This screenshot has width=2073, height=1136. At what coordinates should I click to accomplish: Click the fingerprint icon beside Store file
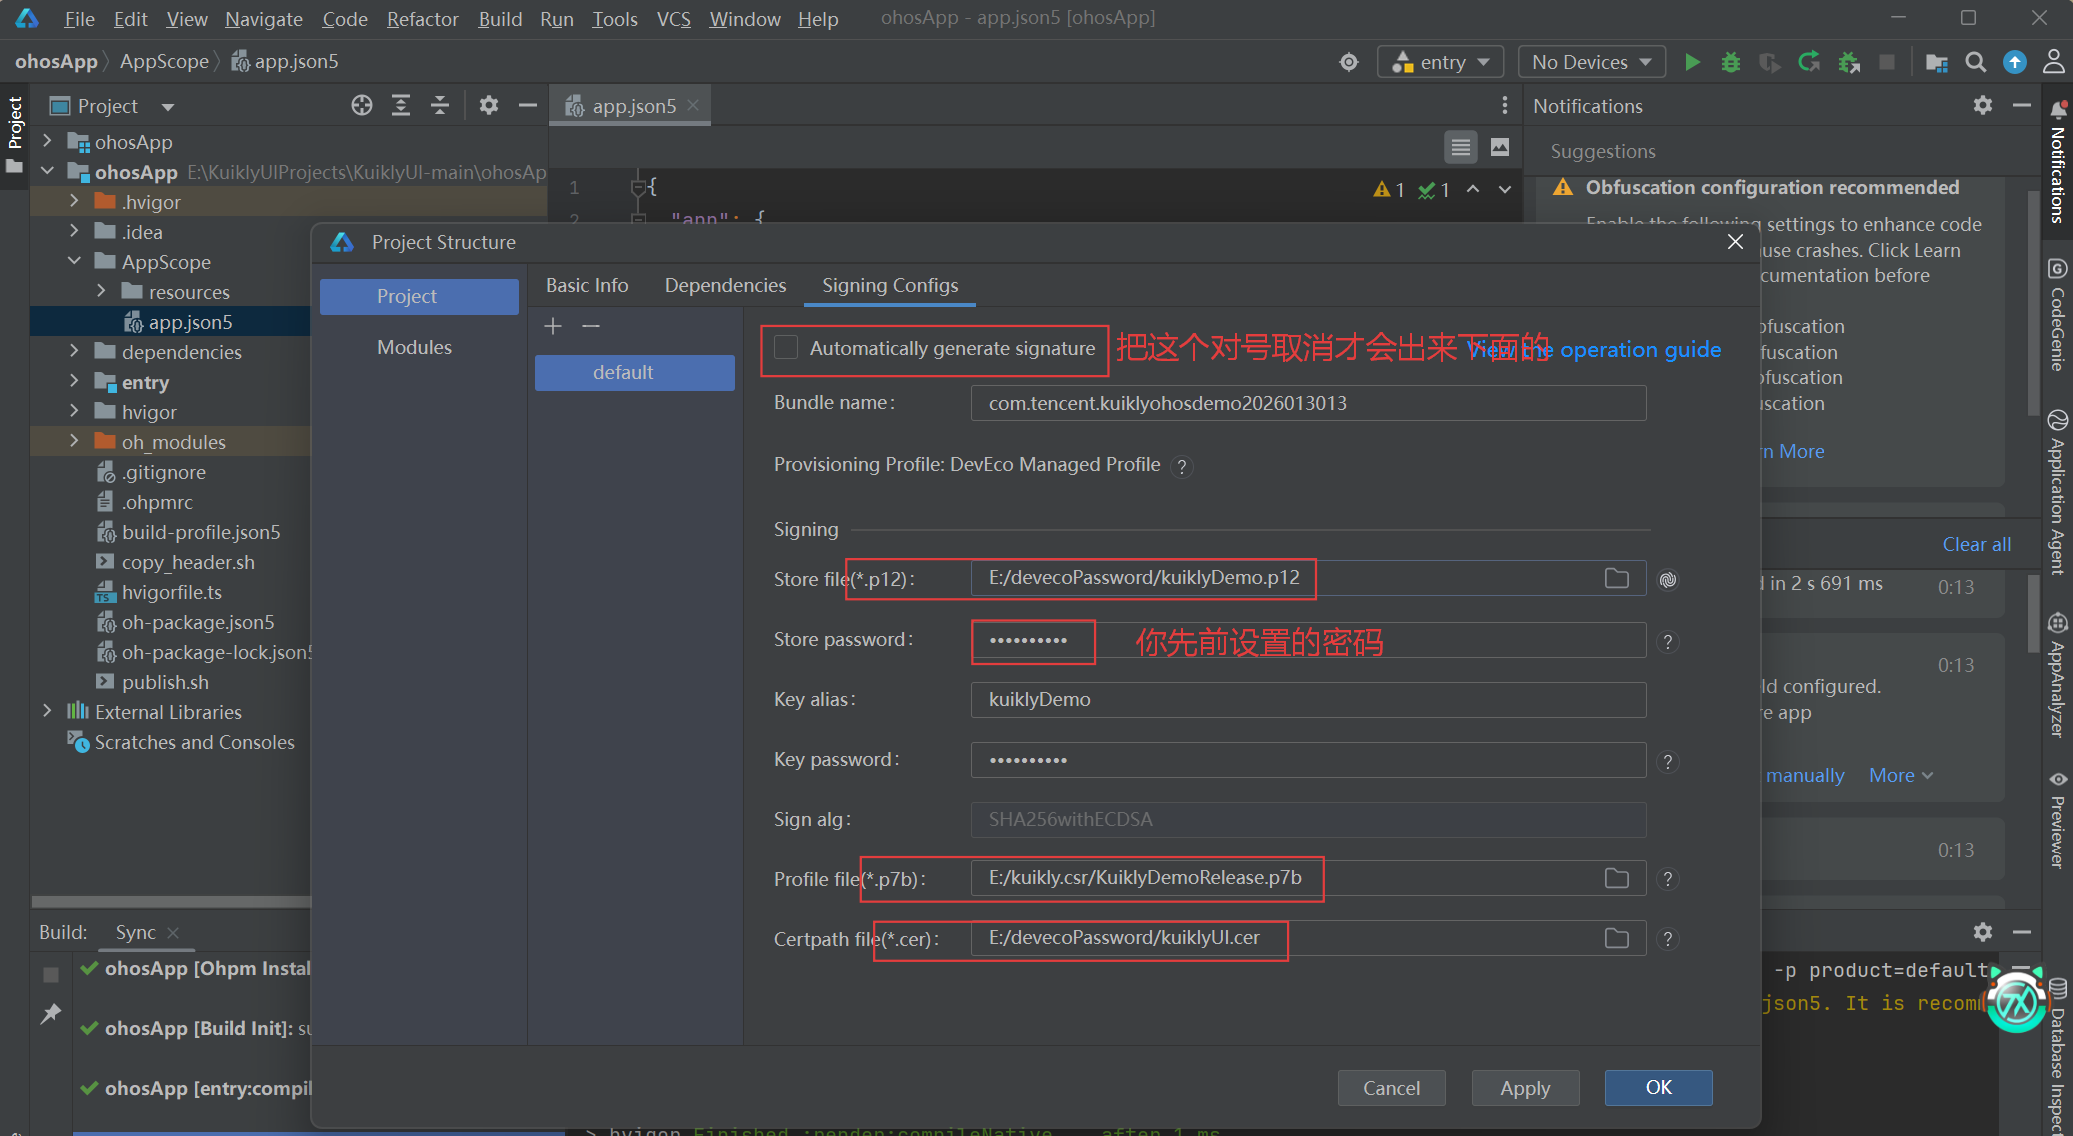[x=1667, y=579]
